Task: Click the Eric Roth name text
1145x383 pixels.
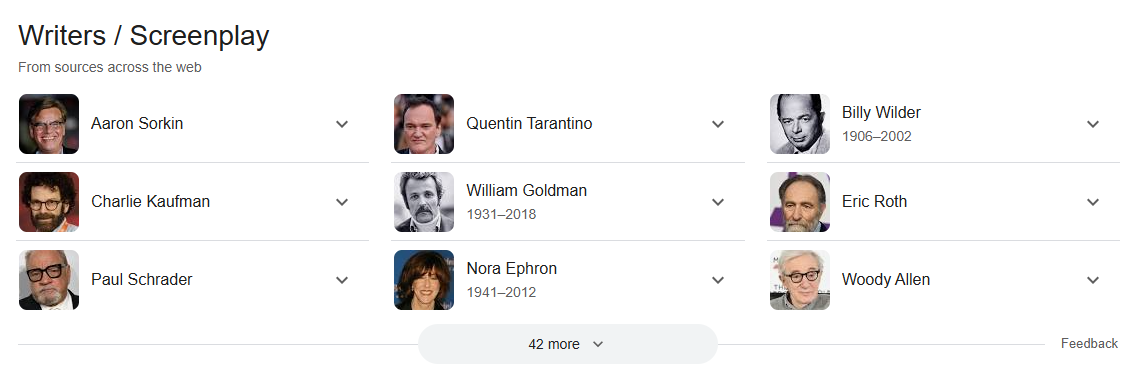Action: tap(874, 201)
